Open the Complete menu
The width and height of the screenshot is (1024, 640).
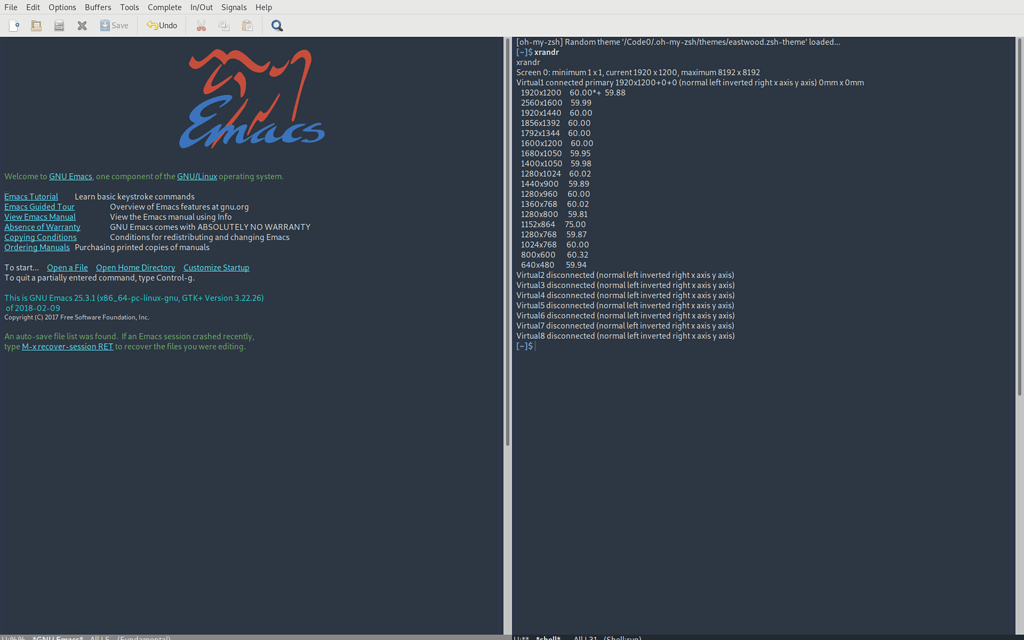pyautogui.click(x=164, y=7)
